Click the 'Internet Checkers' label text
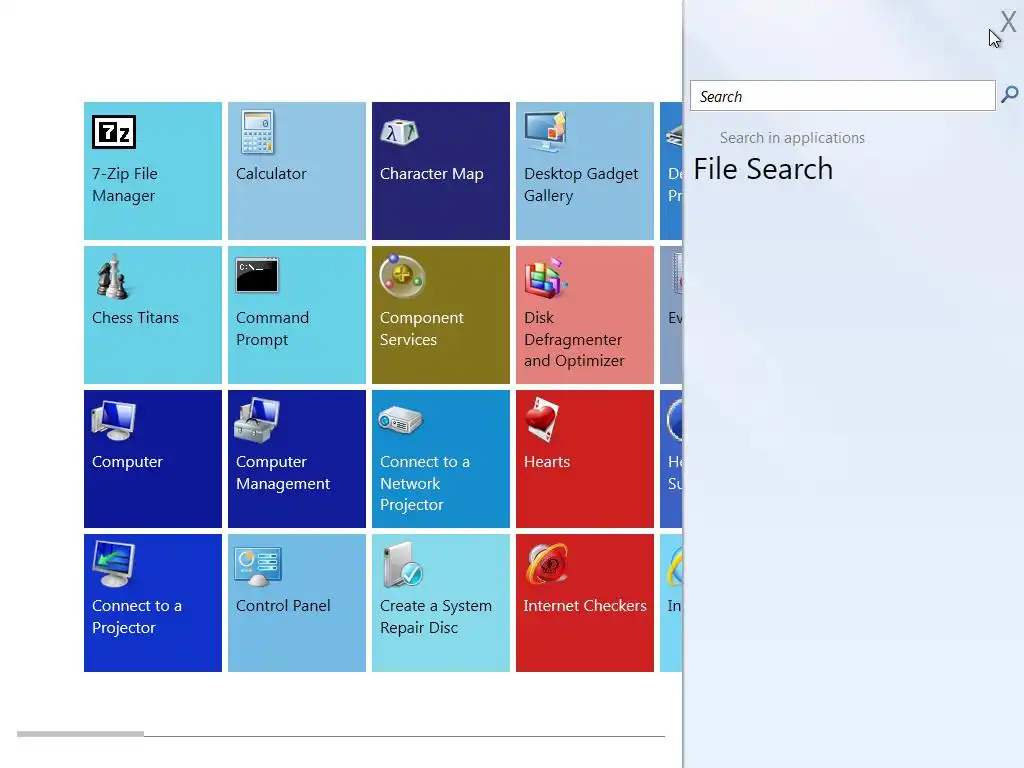 [x=584, y=606]
